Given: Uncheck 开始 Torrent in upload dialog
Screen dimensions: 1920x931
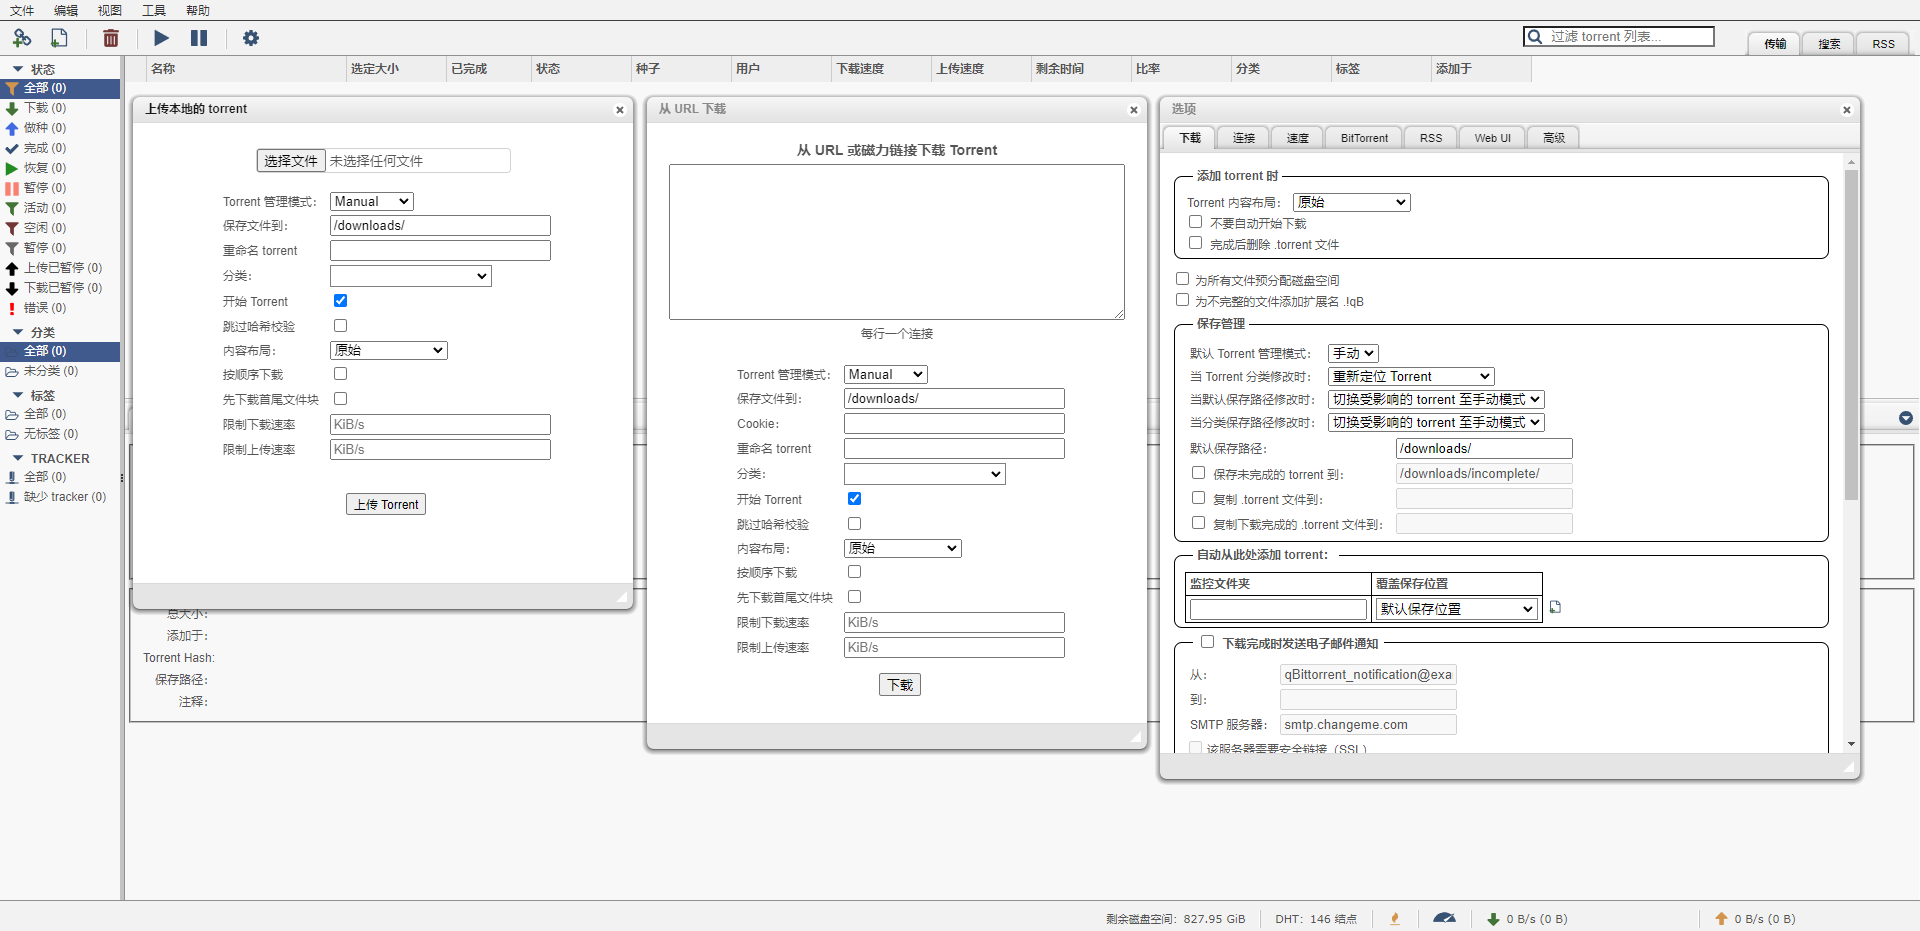Looking at the screenshot, I should pyautogui.click(x=340, y=300).
